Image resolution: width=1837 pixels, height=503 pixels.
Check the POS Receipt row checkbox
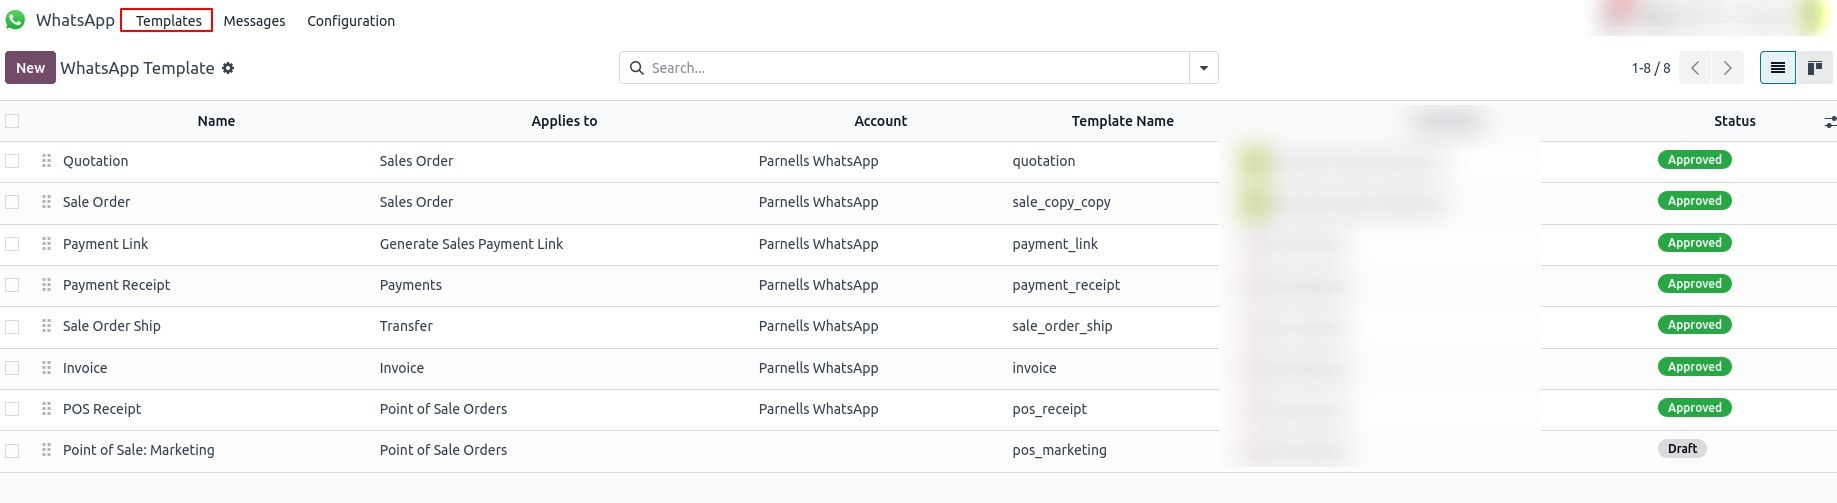point(12,409)
